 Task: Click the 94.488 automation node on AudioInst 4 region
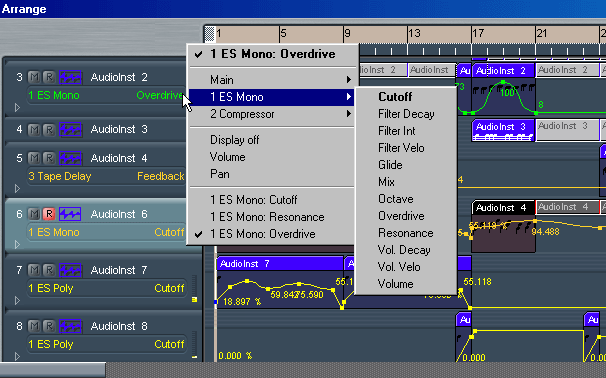pos(535,221)
